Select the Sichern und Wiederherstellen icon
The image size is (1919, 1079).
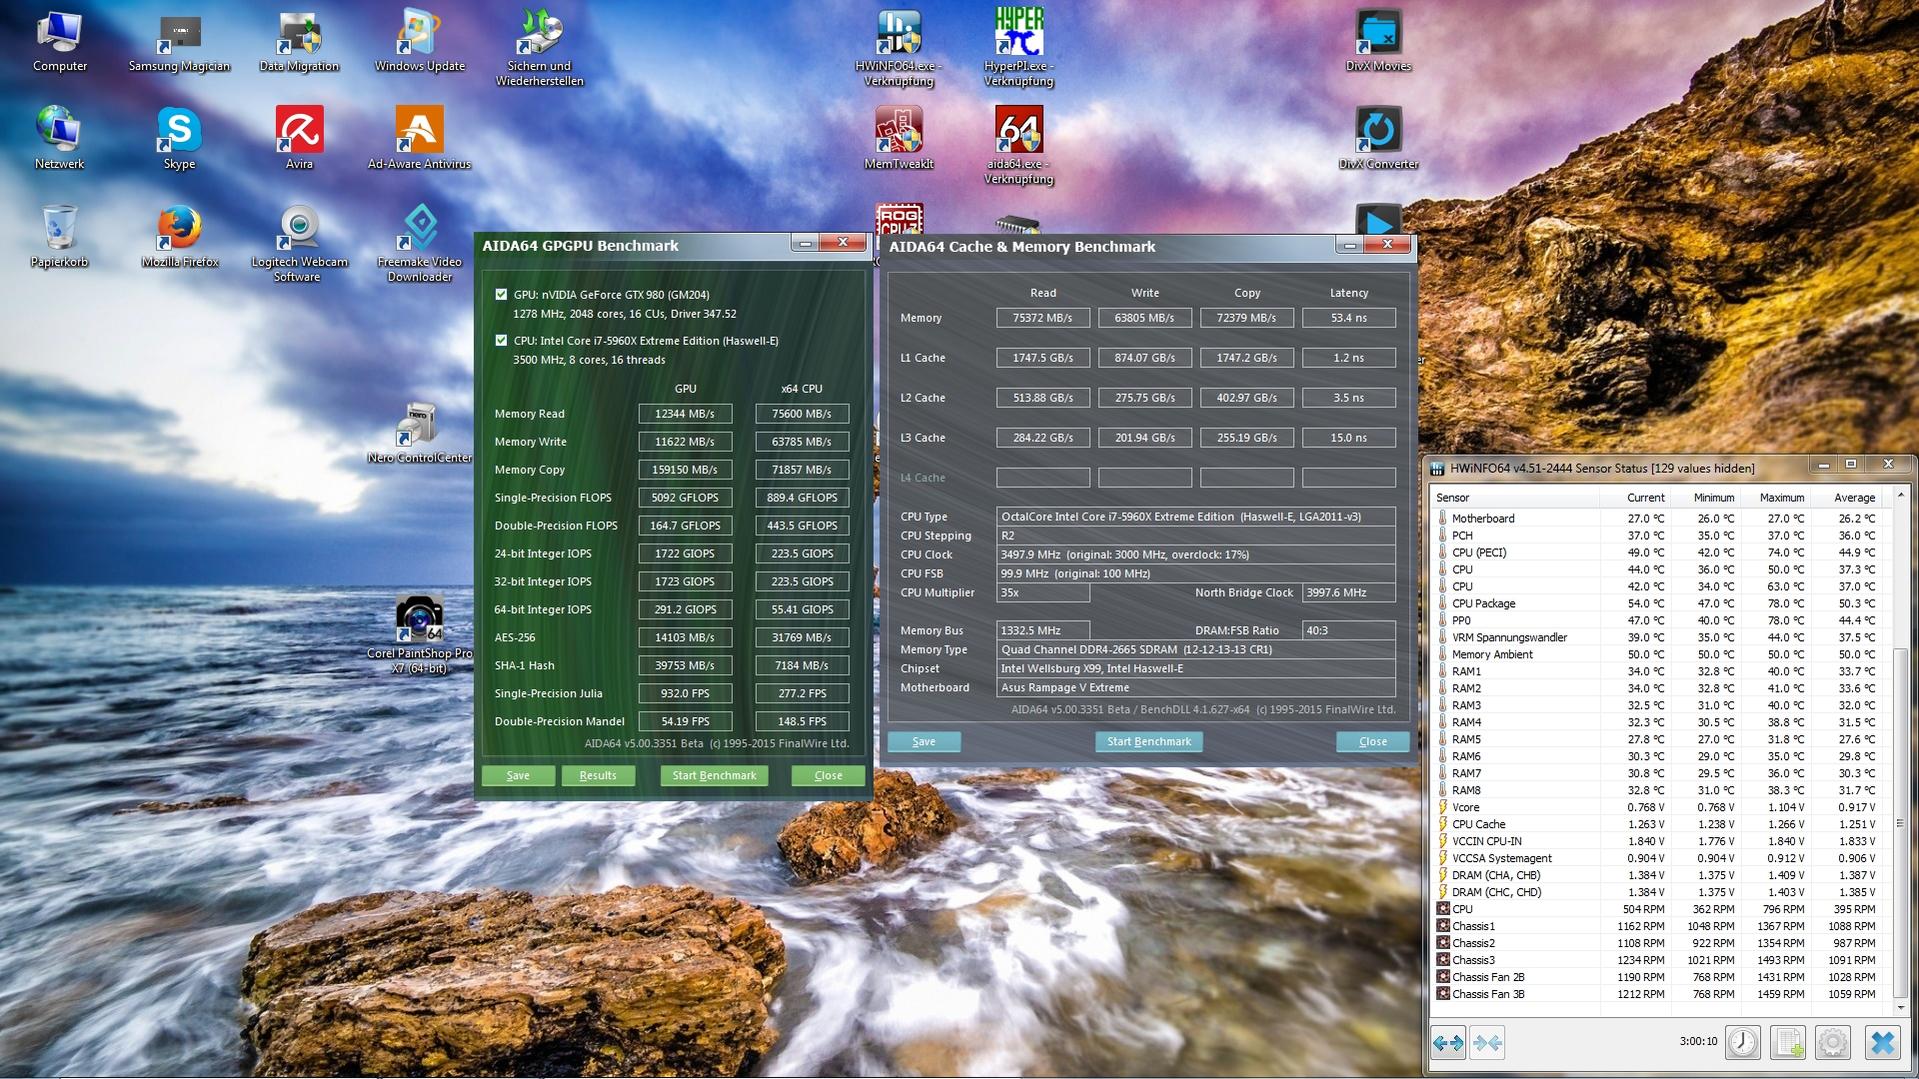click(540, 48)
